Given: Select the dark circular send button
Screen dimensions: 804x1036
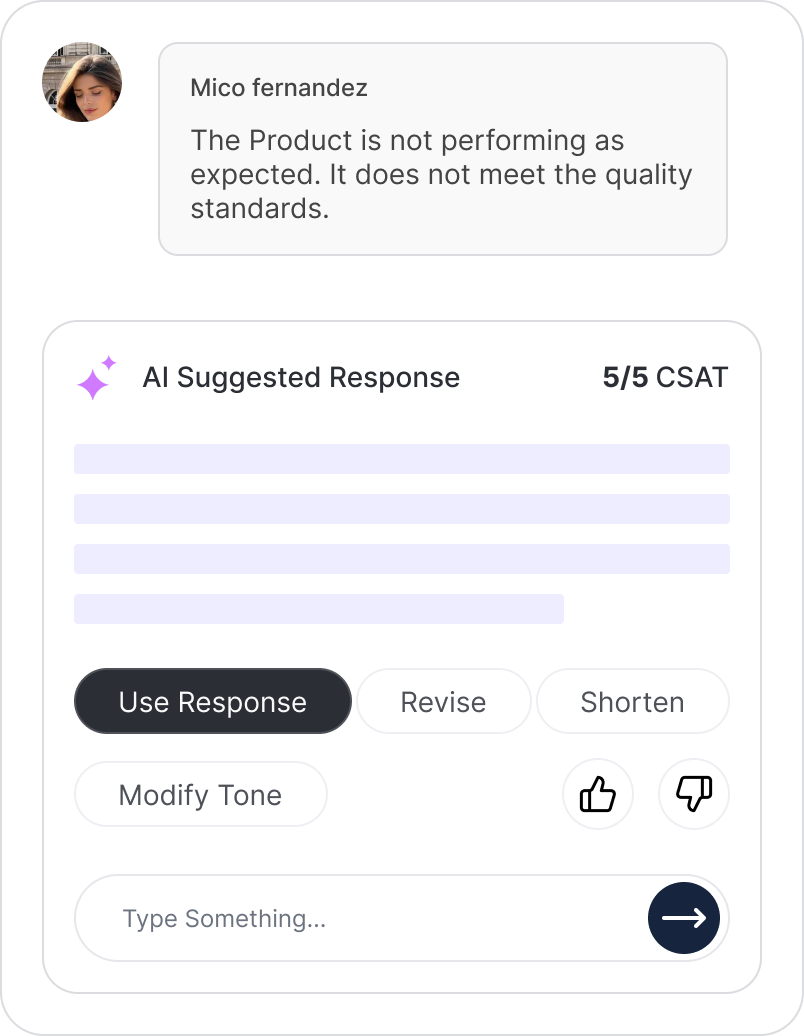Looking at the screenshot, I should tap(684, 918).
